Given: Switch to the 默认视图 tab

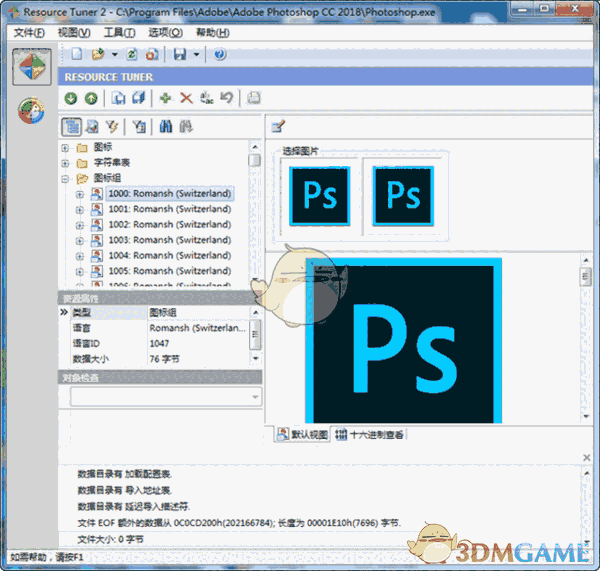Looking at the screenshot, I should [303, 434].
